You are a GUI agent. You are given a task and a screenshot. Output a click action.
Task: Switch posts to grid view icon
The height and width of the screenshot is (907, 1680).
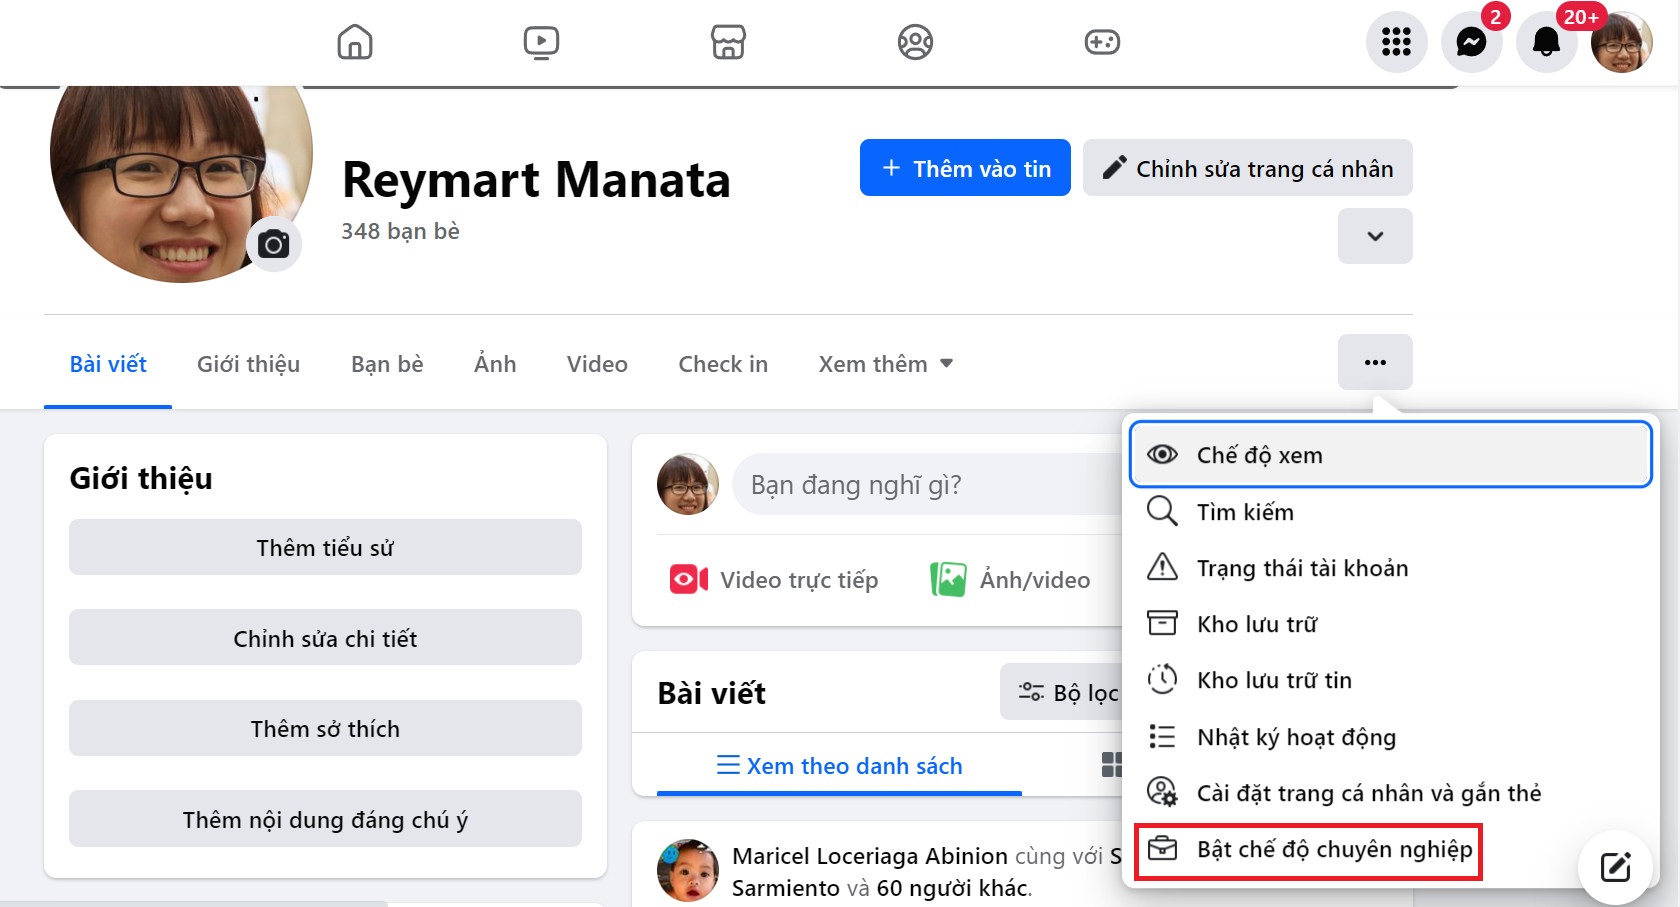[x=1111, y=765]
